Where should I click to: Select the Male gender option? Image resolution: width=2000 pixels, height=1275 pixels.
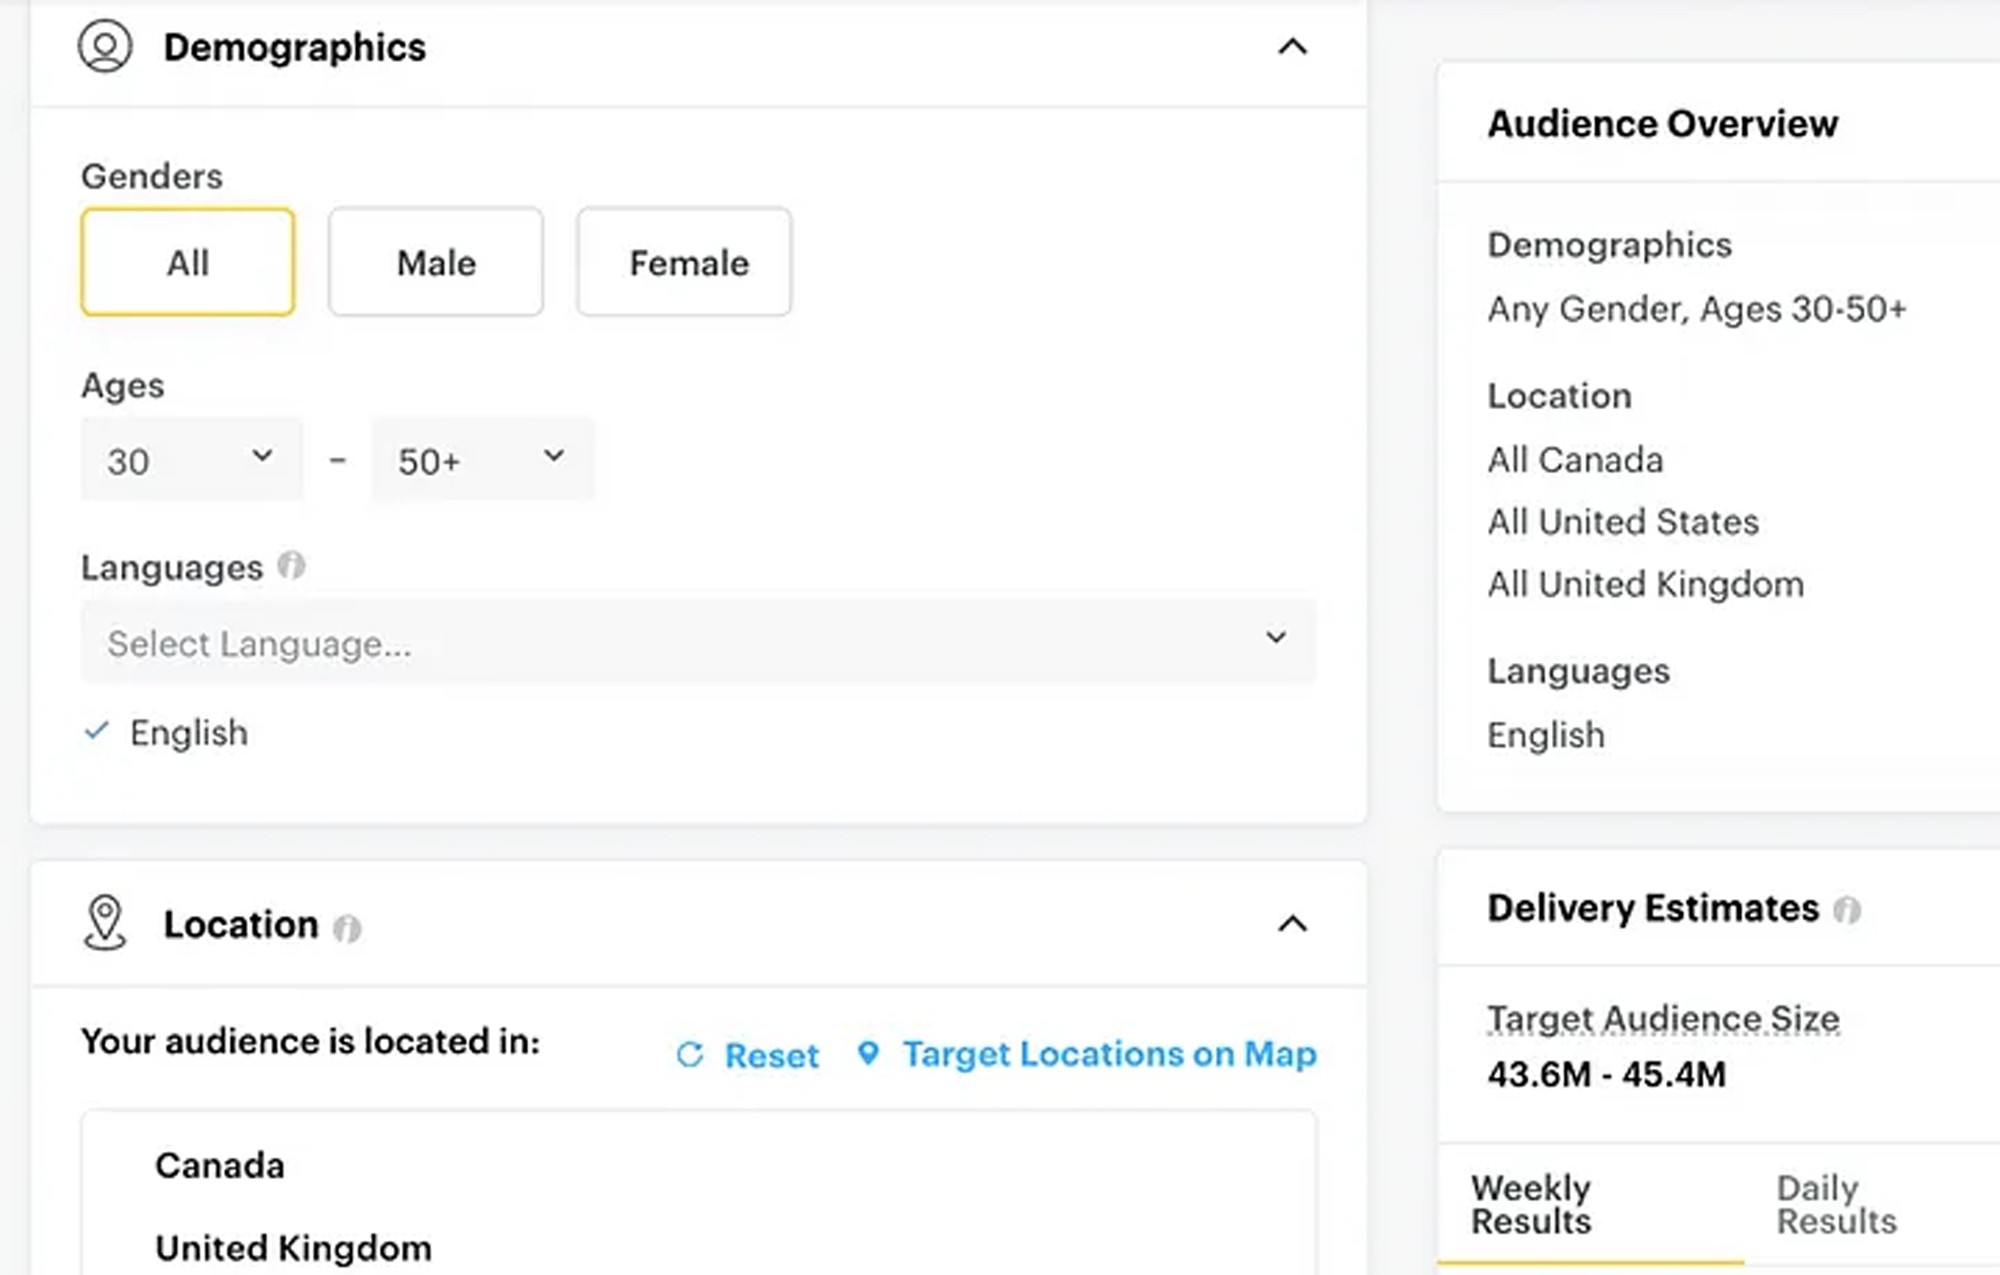pos(436,262)
